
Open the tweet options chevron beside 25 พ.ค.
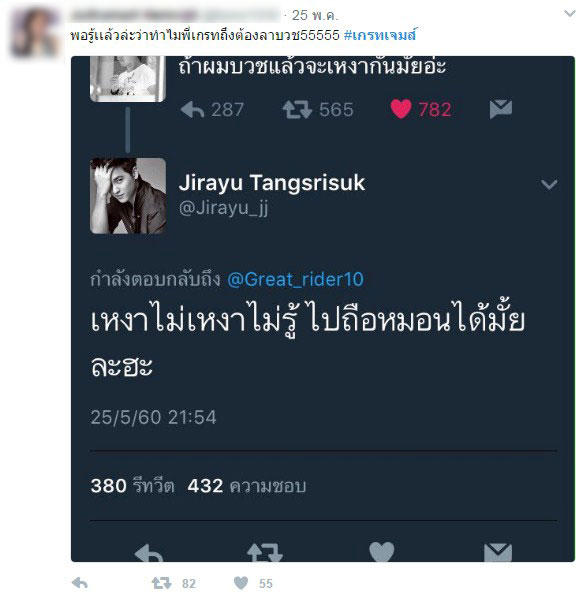coord(570,14)
